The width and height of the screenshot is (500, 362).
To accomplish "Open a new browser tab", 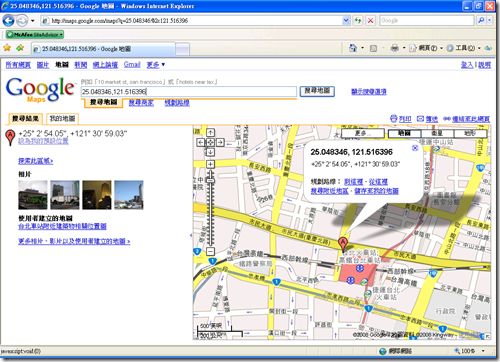I will (x=182, y=49).
